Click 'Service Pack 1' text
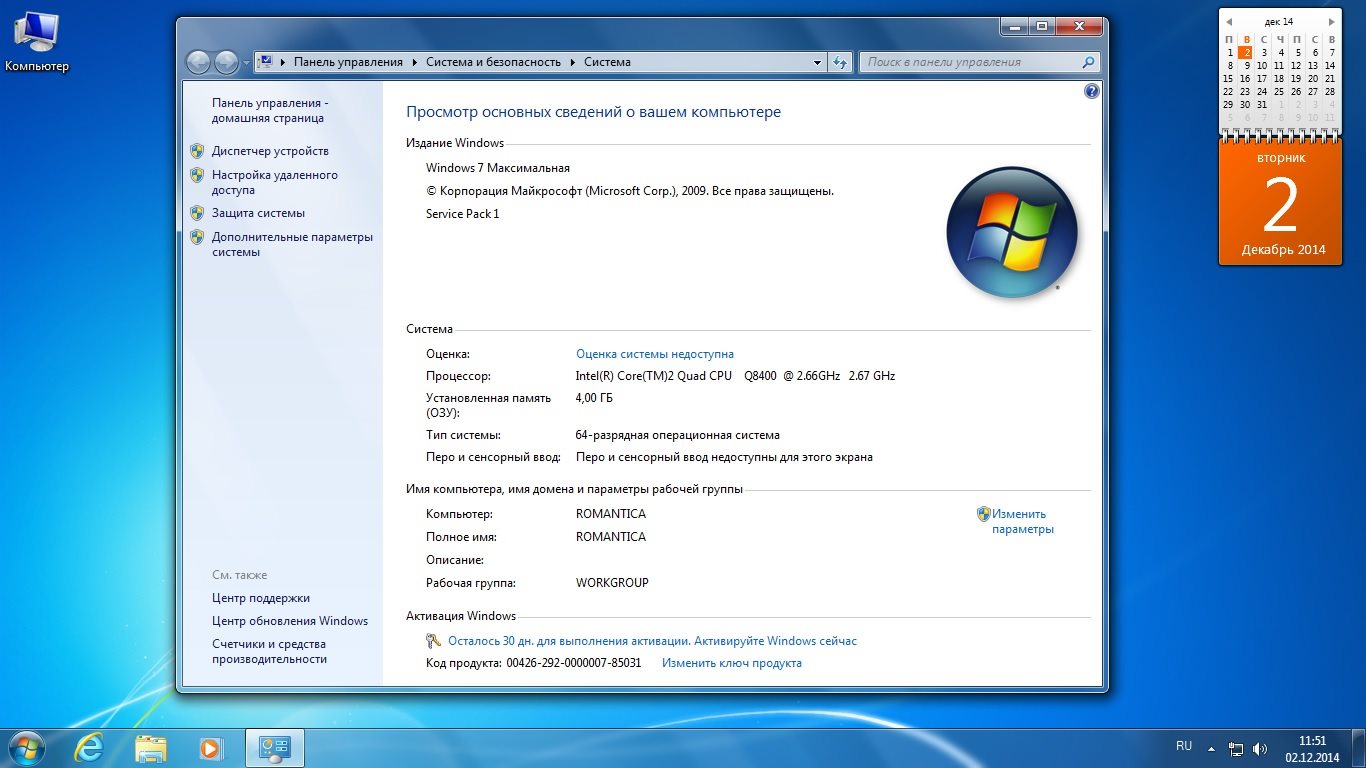This screenshot has width=1366, height=768. [462, 214]
